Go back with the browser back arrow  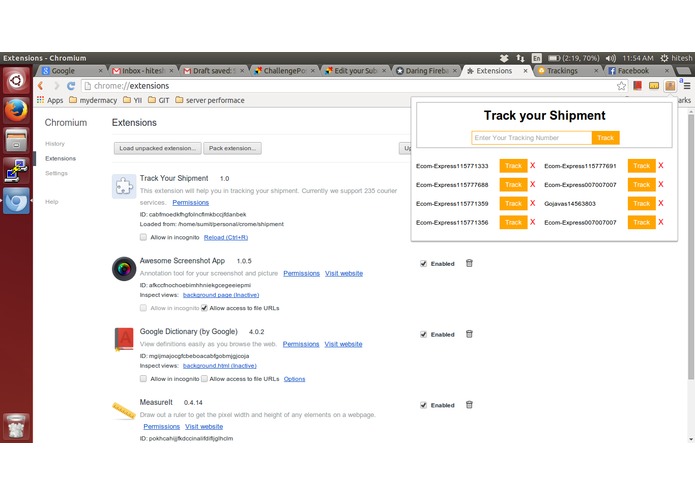pyautogui.click(x=41, y=86)
